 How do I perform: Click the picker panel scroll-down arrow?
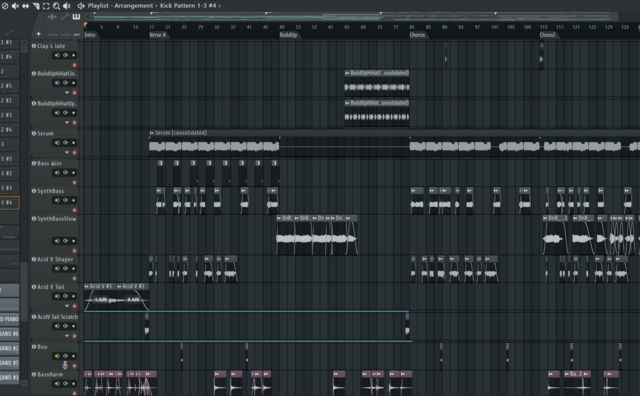point(24,383)
